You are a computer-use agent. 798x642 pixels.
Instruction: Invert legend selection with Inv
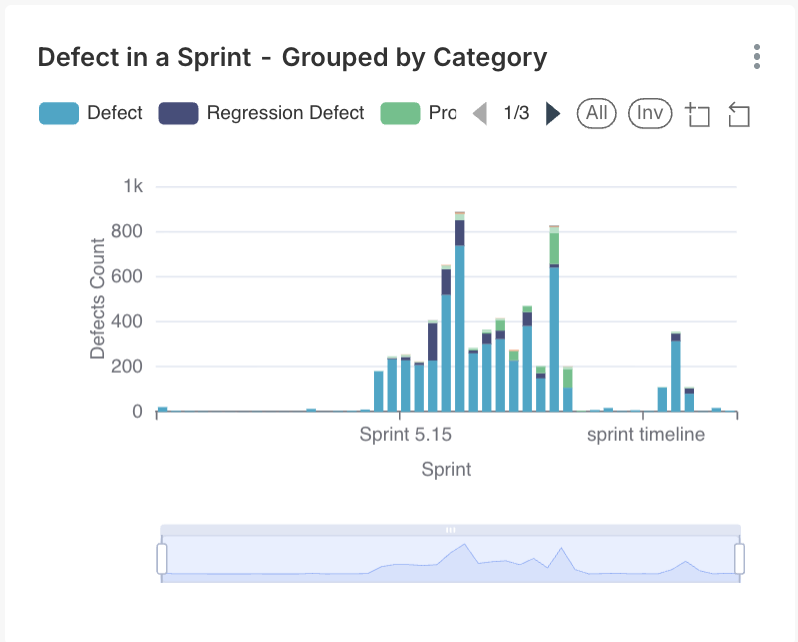pos(650,113)
